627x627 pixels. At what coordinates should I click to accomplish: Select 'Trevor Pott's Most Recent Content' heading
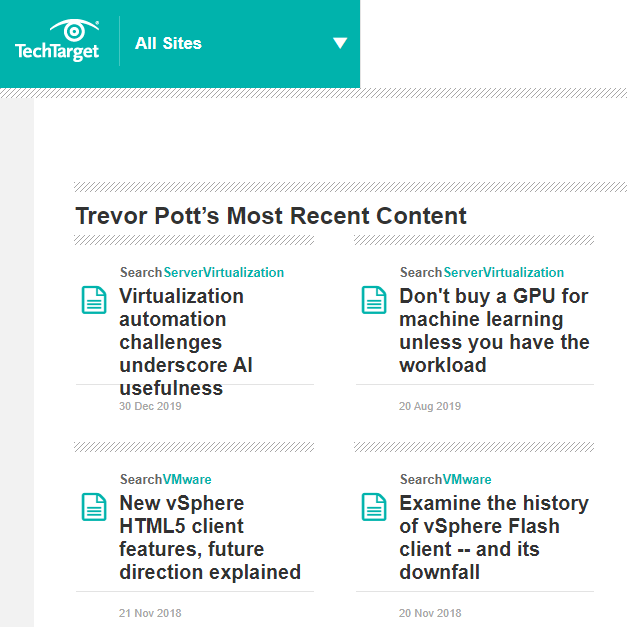point(271,216)
